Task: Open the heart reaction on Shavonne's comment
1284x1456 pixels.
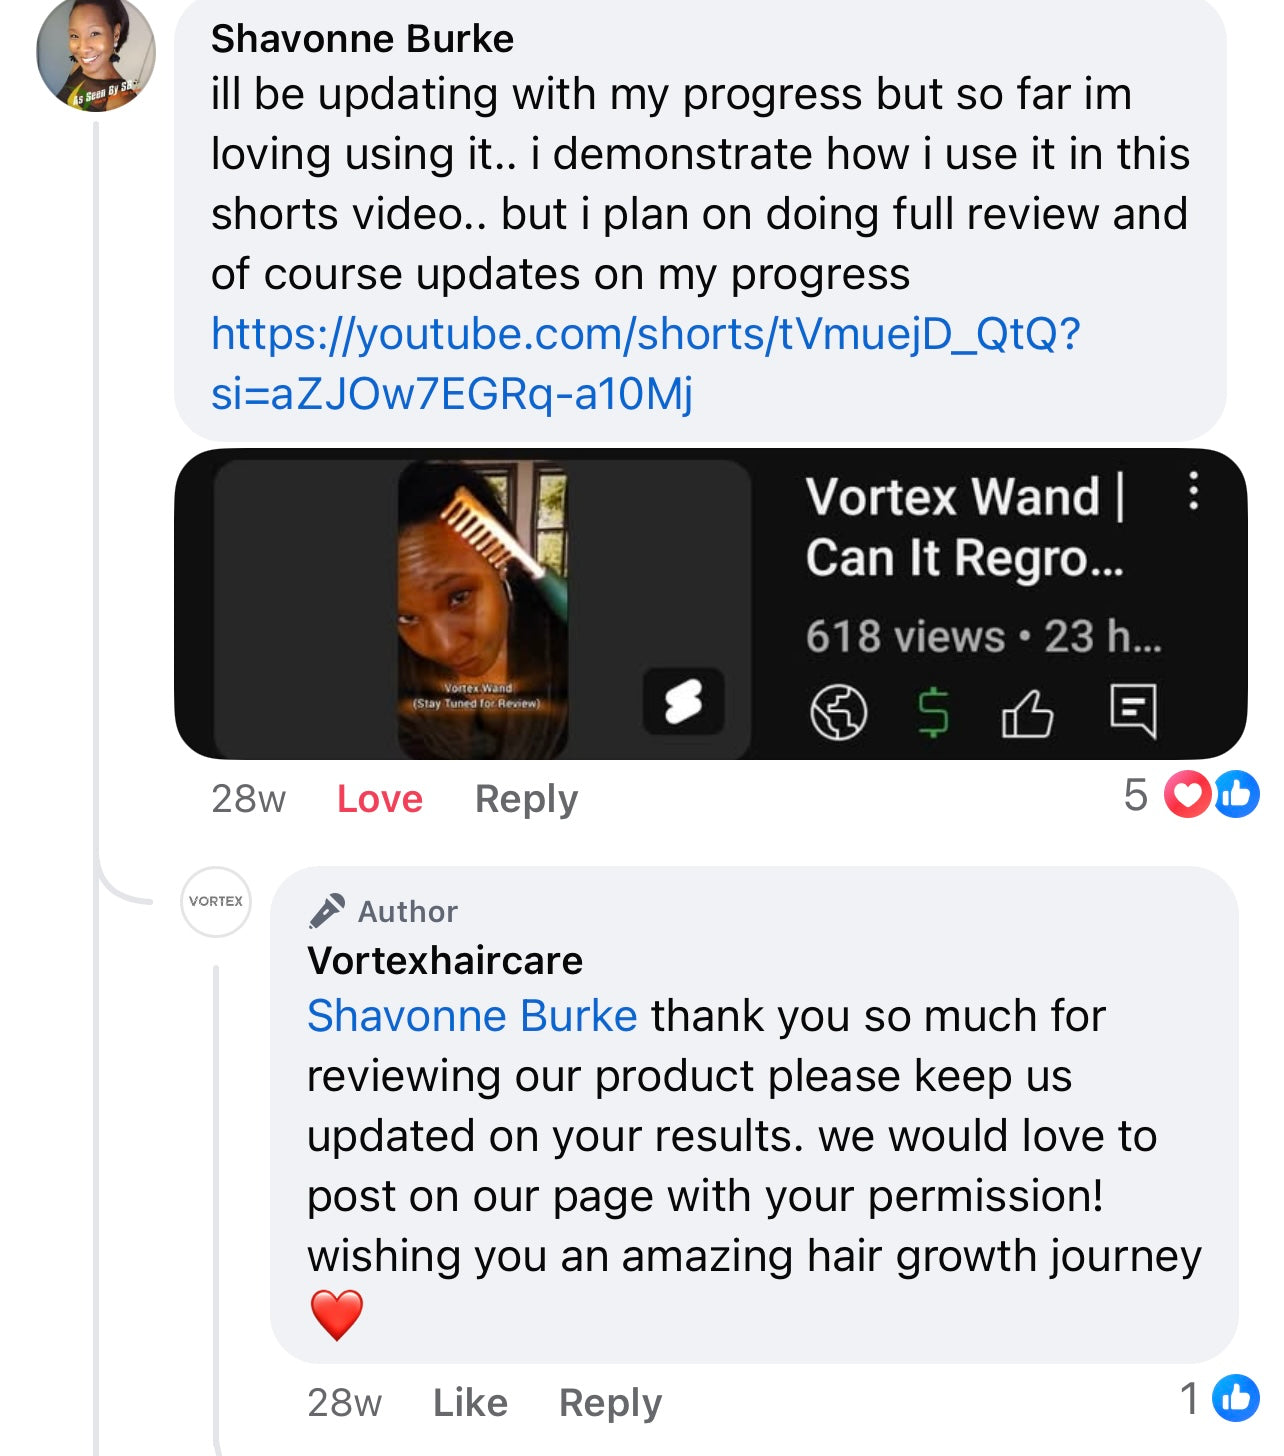Action: 1187,796
